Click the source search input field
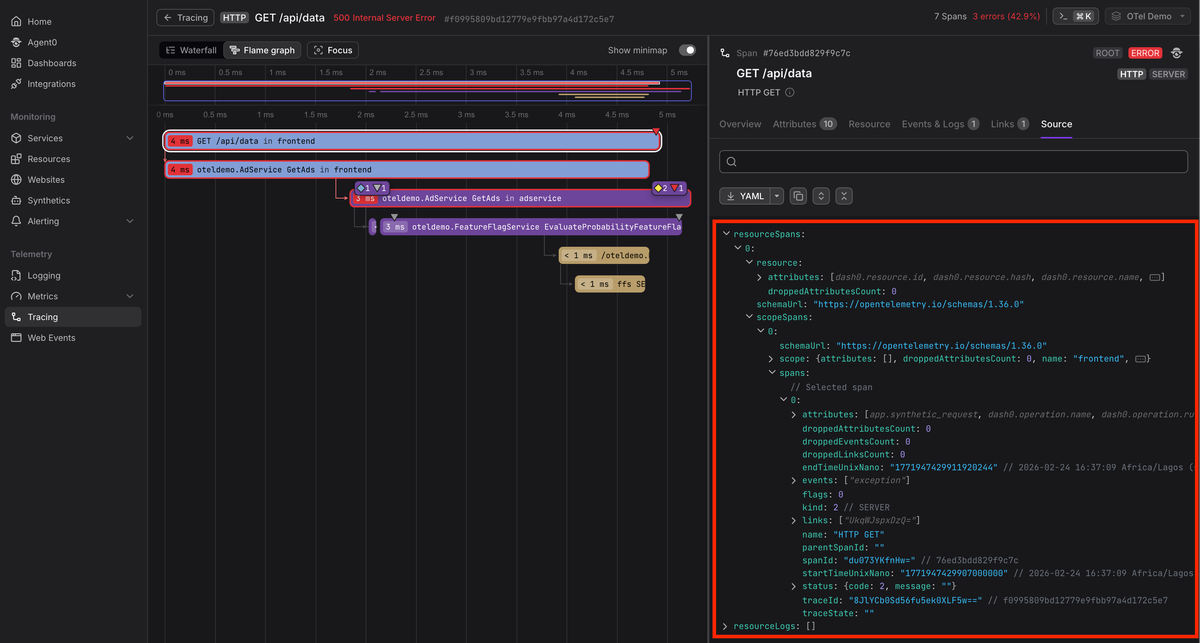Screen dimensions: 1200x643 953,161
